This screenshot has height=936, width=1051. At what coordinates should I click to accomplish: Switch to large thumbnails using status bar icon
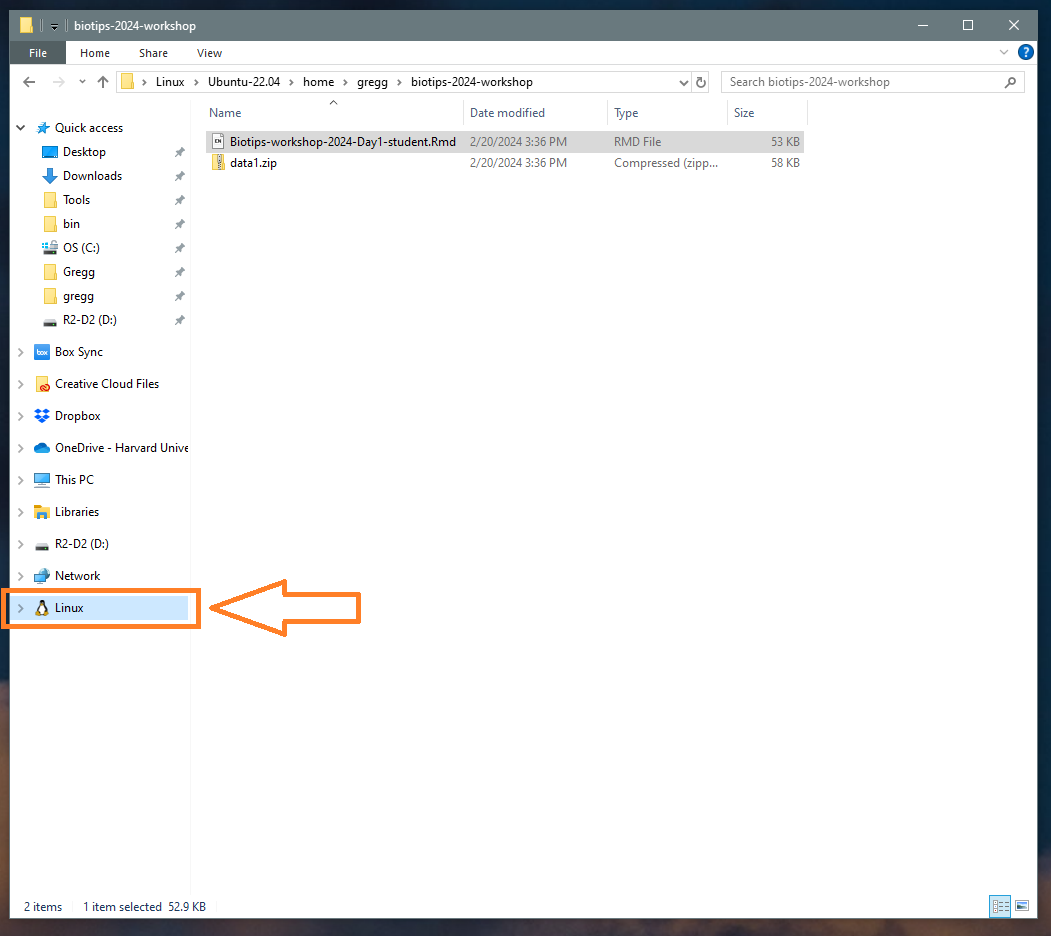point(1022,906)
